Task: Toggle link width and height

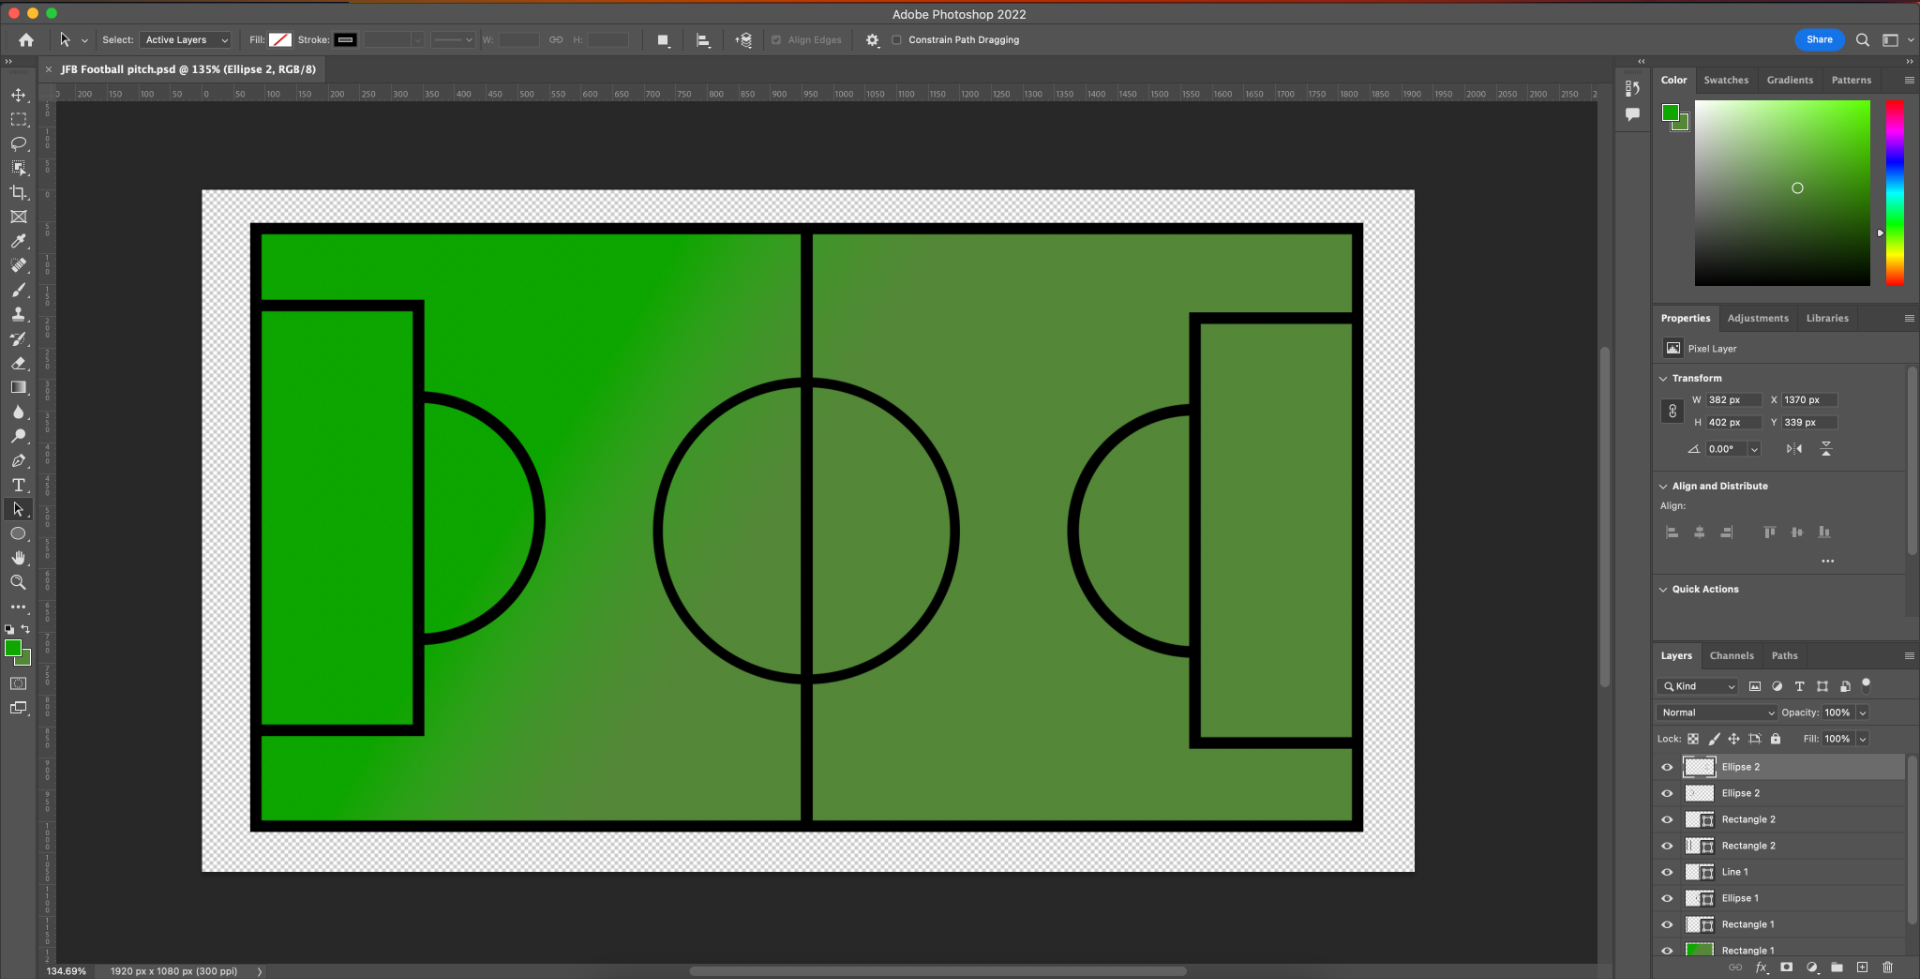Action: (1672, 411)
